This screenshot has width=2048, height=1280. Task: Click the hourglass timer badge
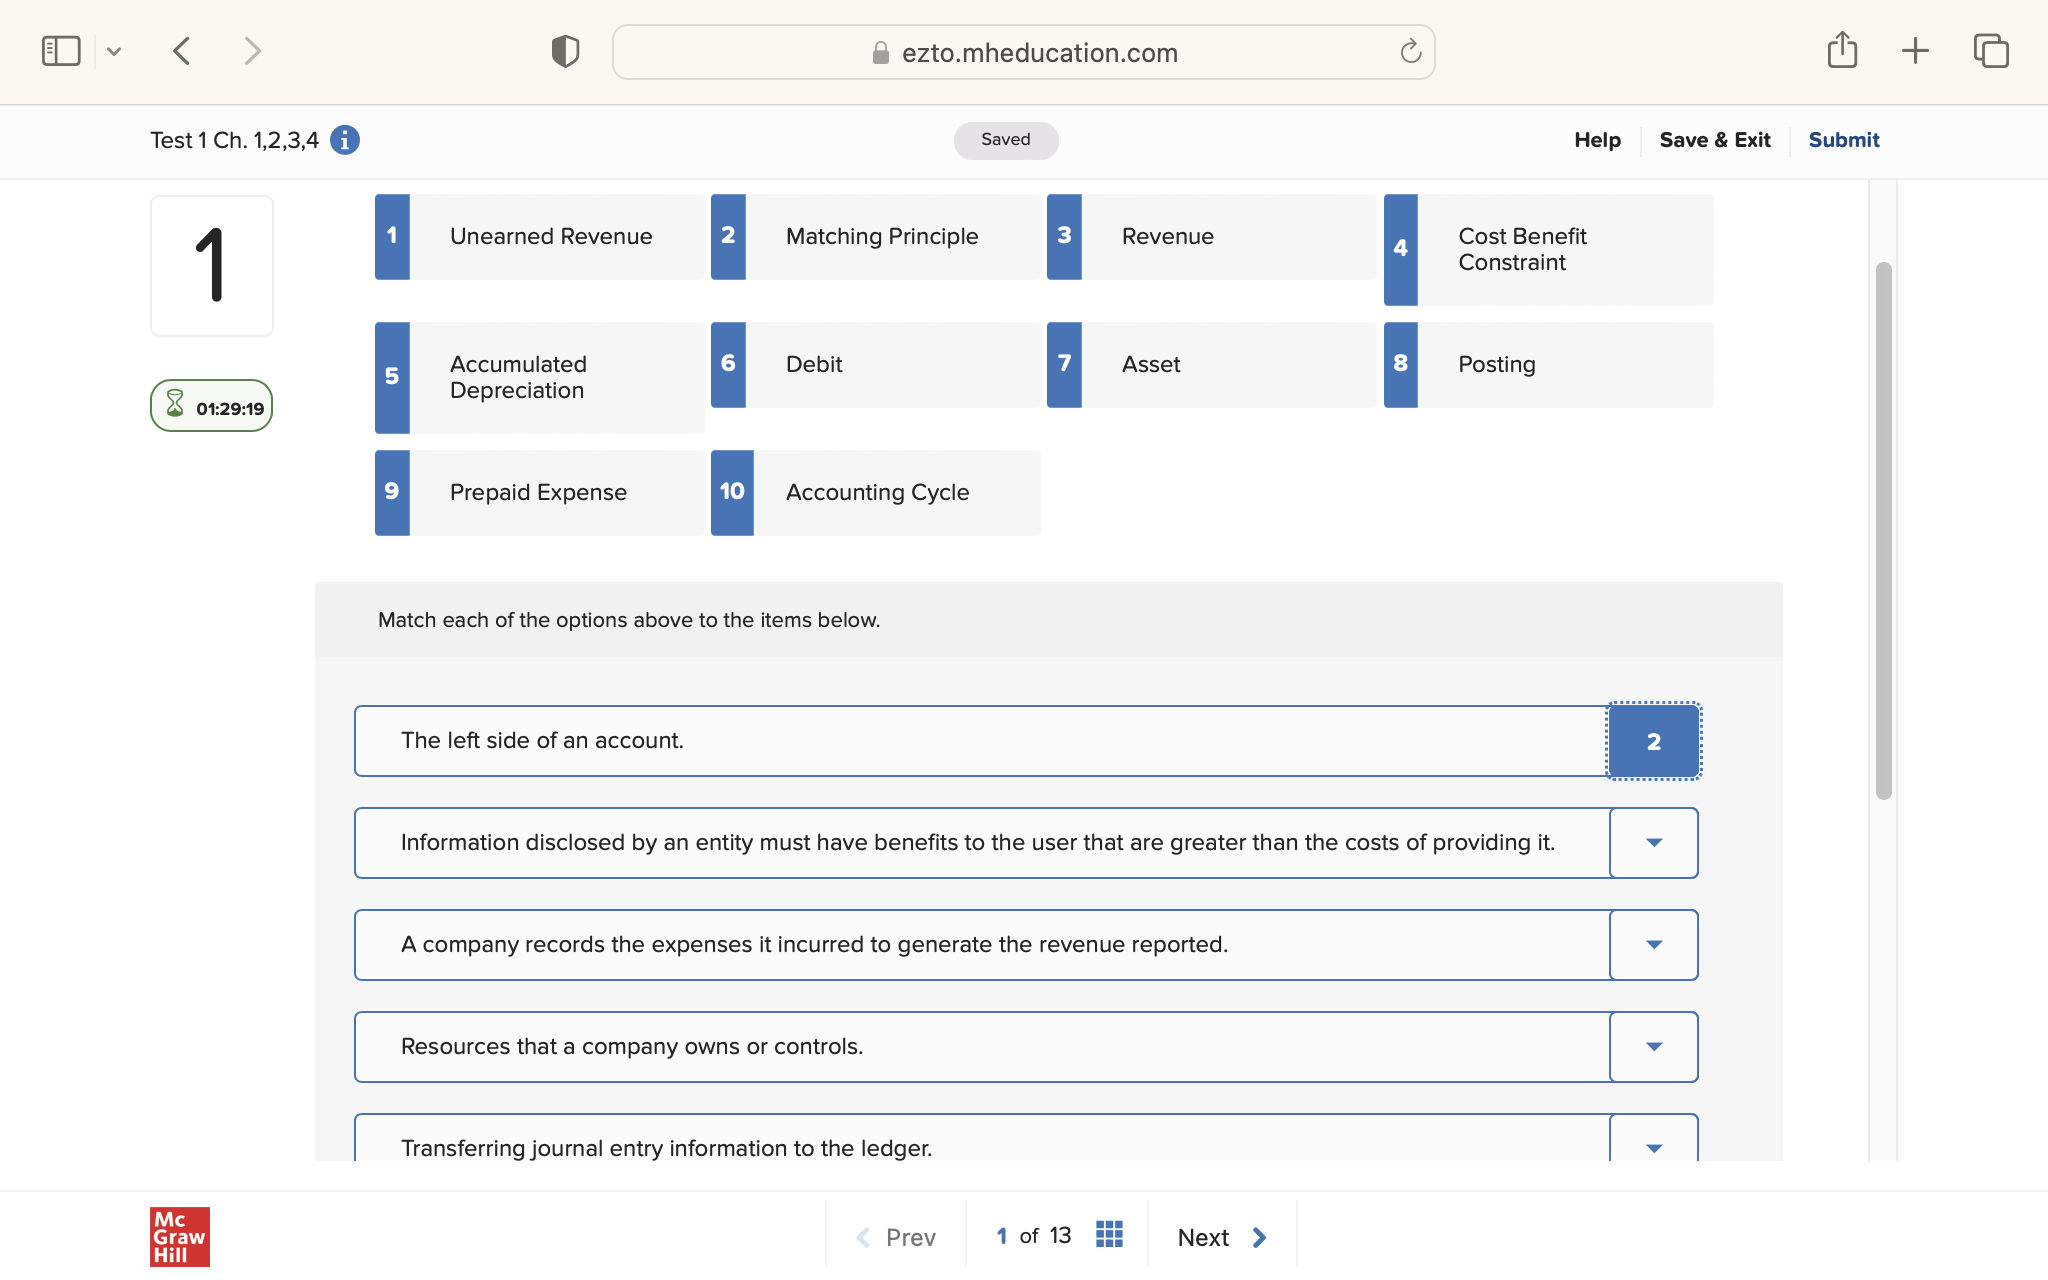point(211,406)
